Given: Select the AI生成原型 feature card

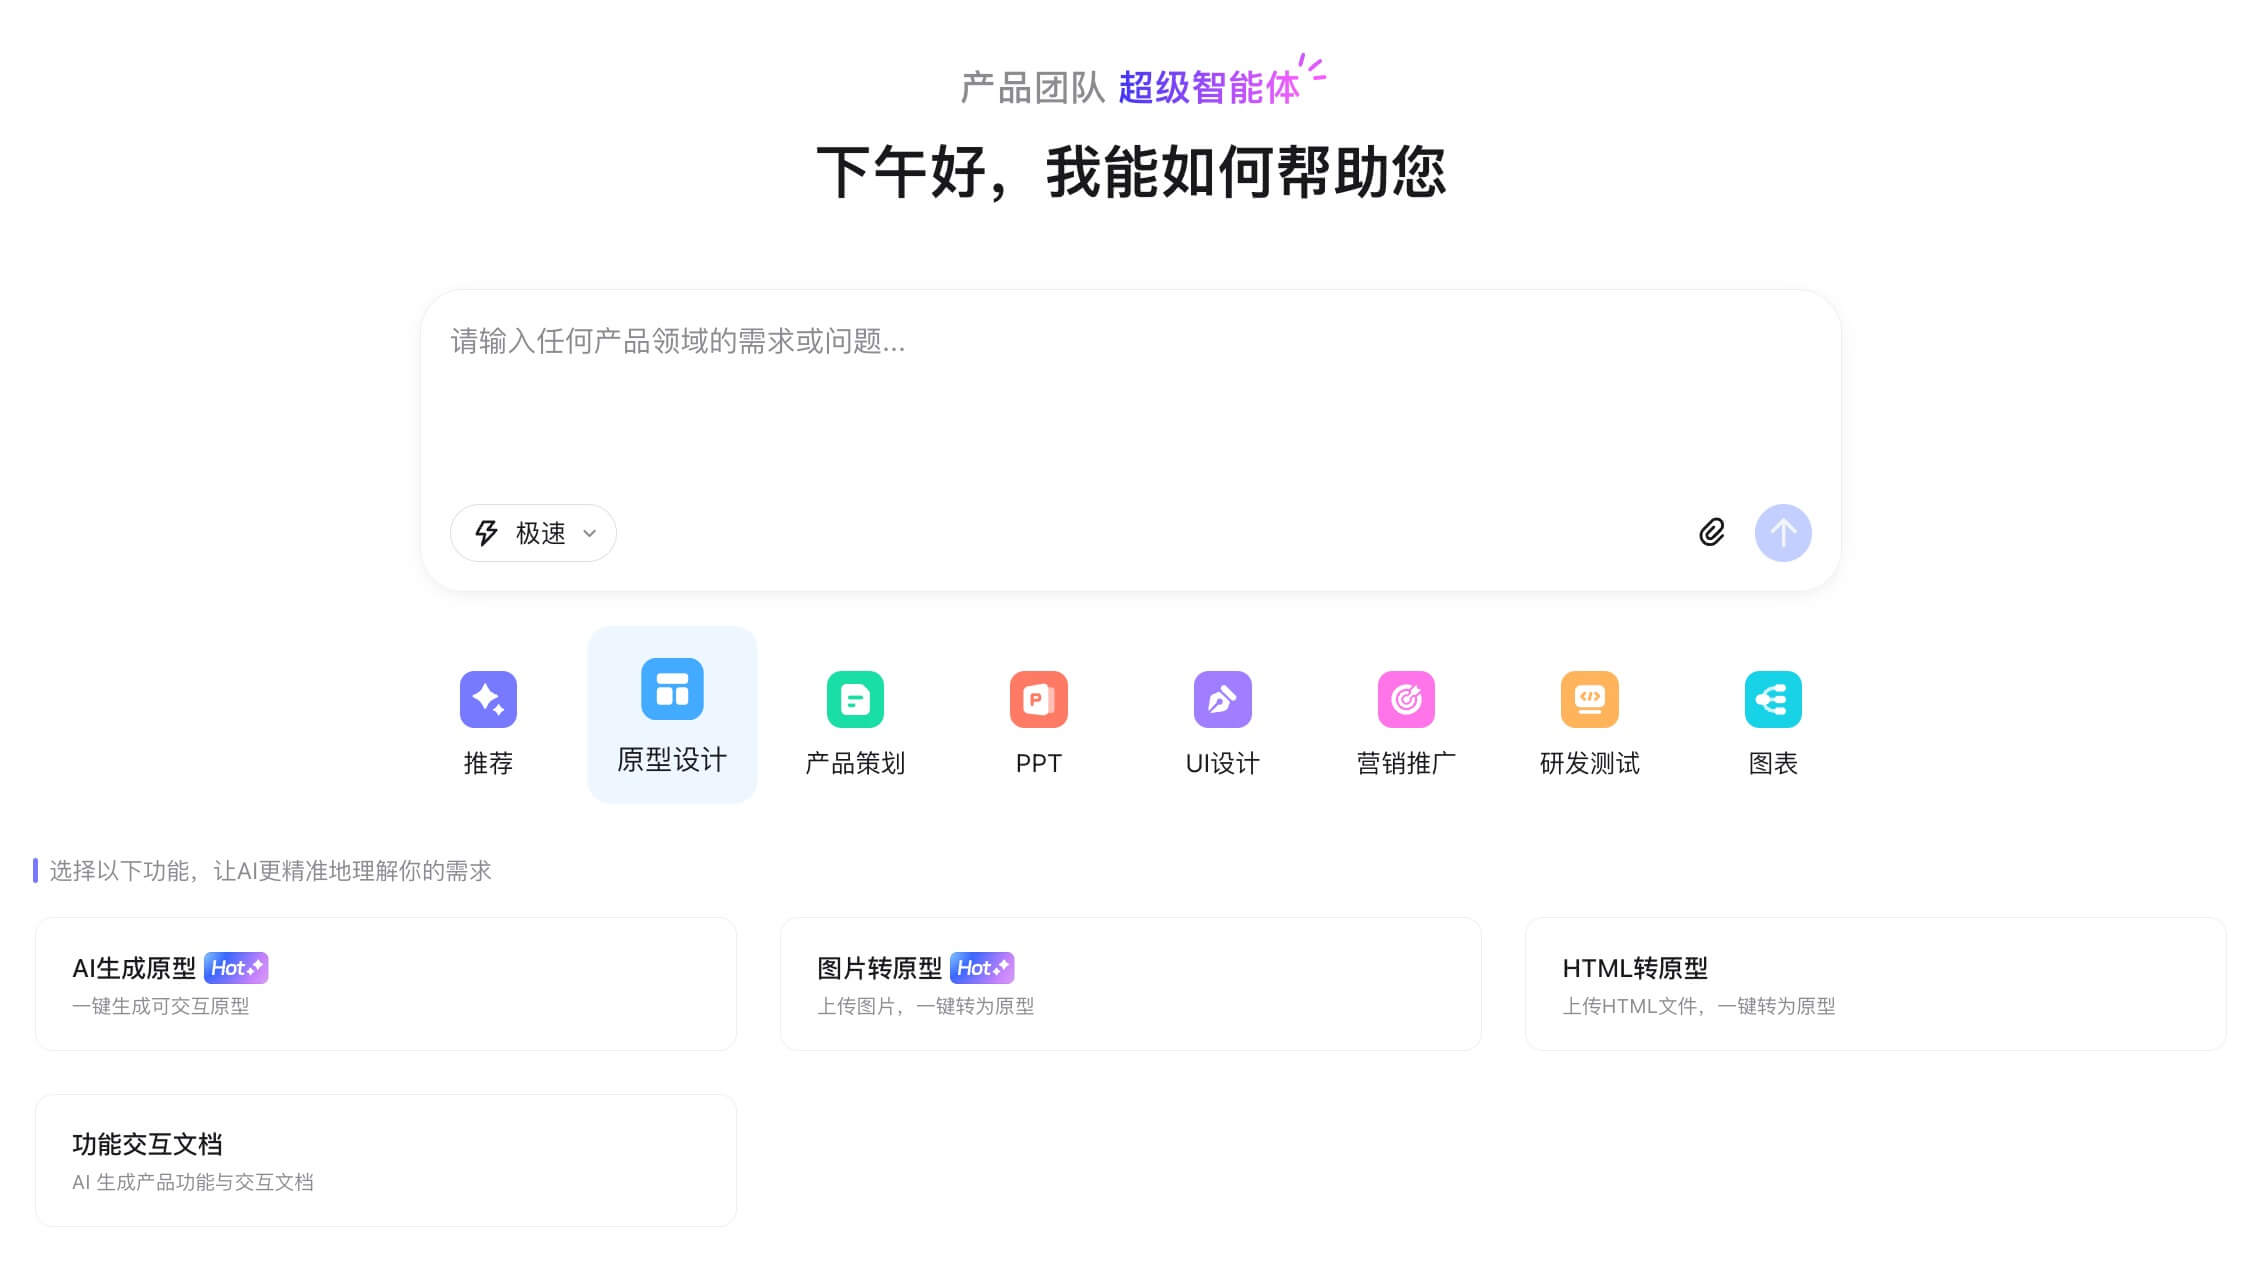Looking at the screenshot, I should coord(385,983).
